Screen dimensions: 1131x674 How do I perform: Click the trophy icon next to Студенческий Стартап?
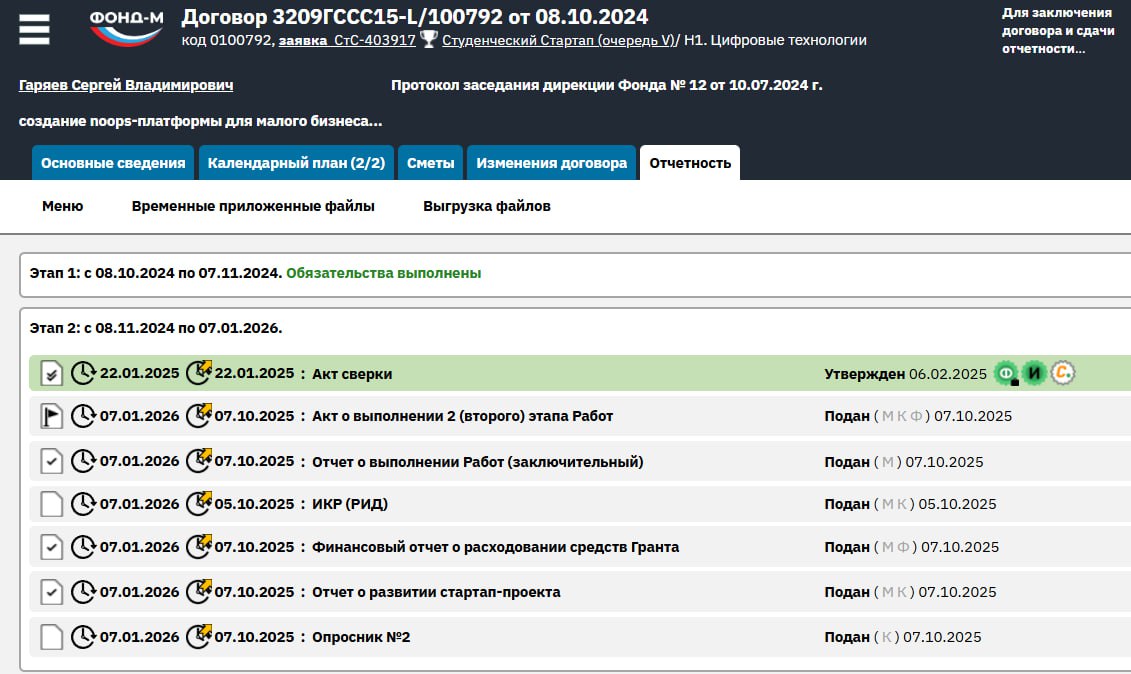429,40
